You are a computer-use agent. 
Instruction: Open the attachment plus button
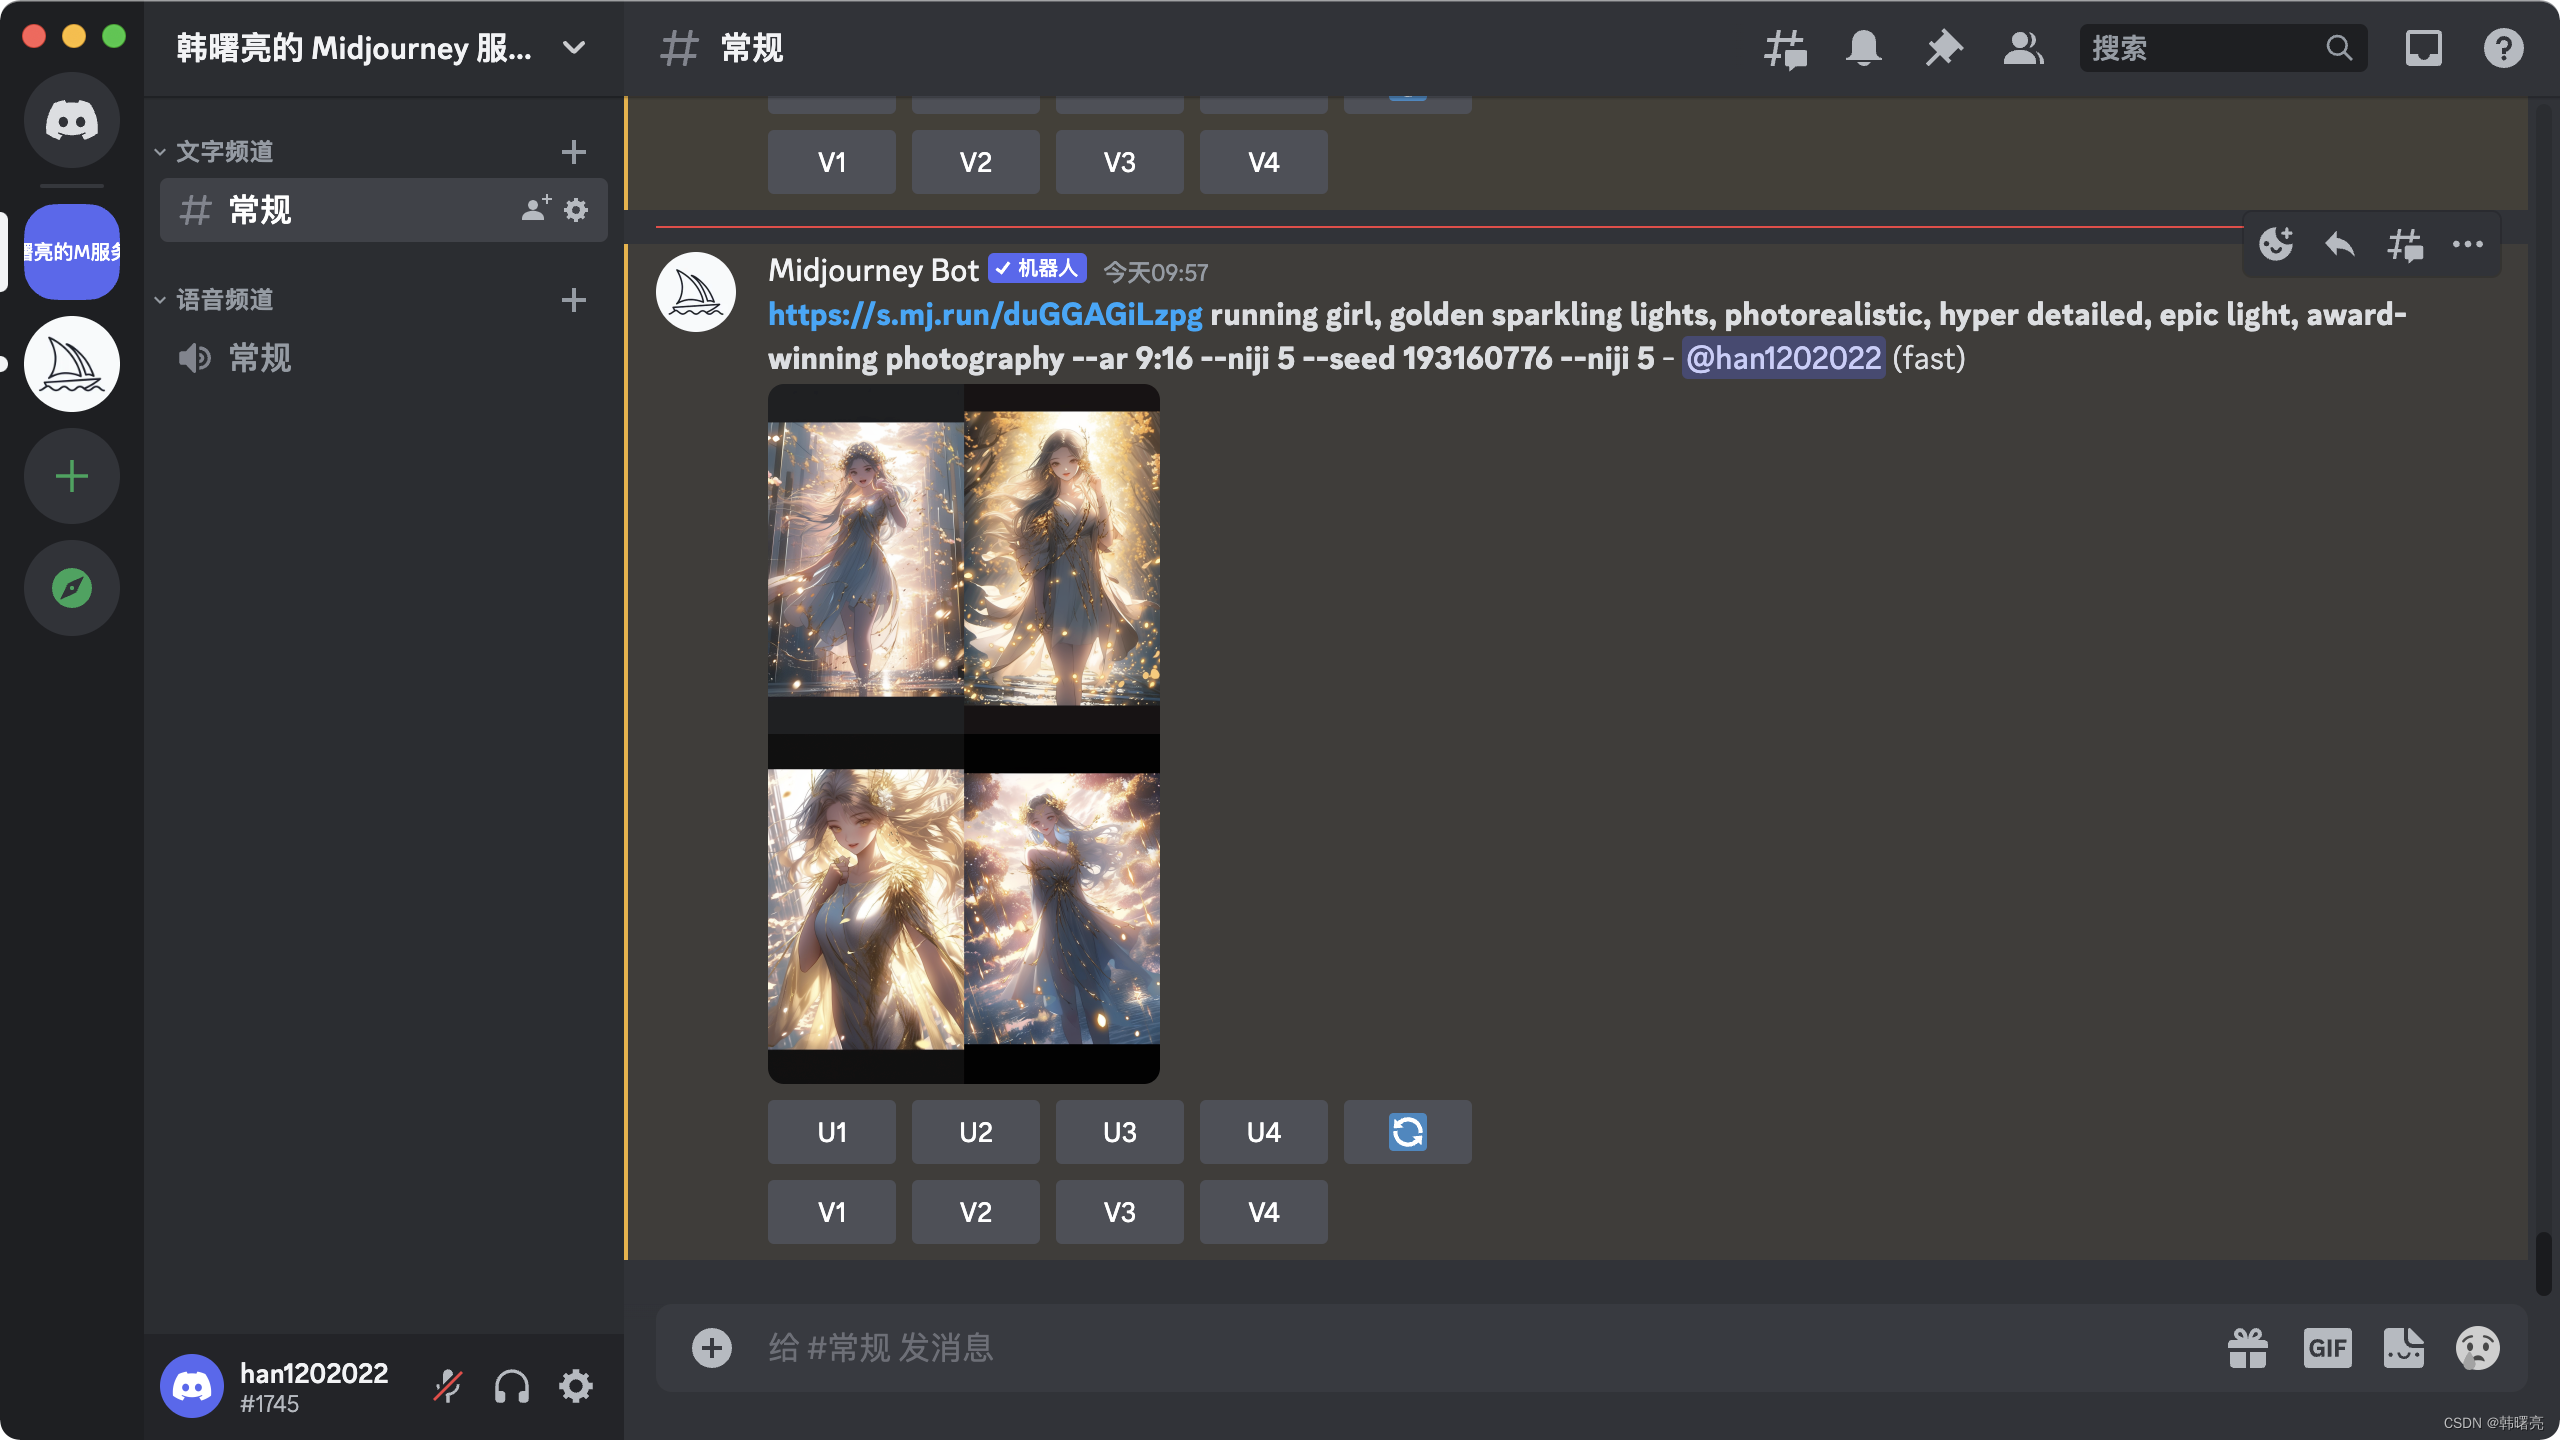[x=712, y=1348]
